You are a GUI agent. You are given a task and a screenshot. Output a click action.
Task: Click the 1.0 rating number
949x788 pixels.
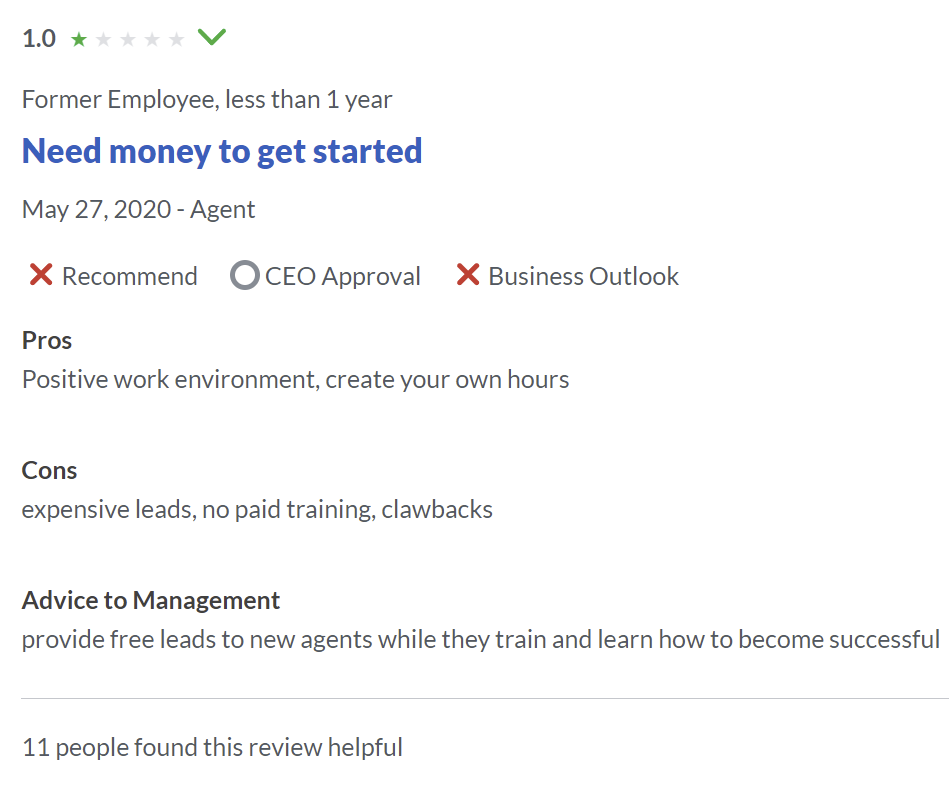pyautogui.click(x=39, y=39)
